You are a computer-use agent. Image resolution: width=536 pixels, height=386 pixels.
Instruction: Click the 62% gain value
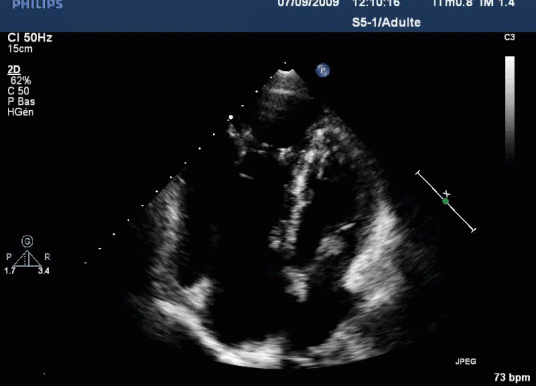coord(21,81)
